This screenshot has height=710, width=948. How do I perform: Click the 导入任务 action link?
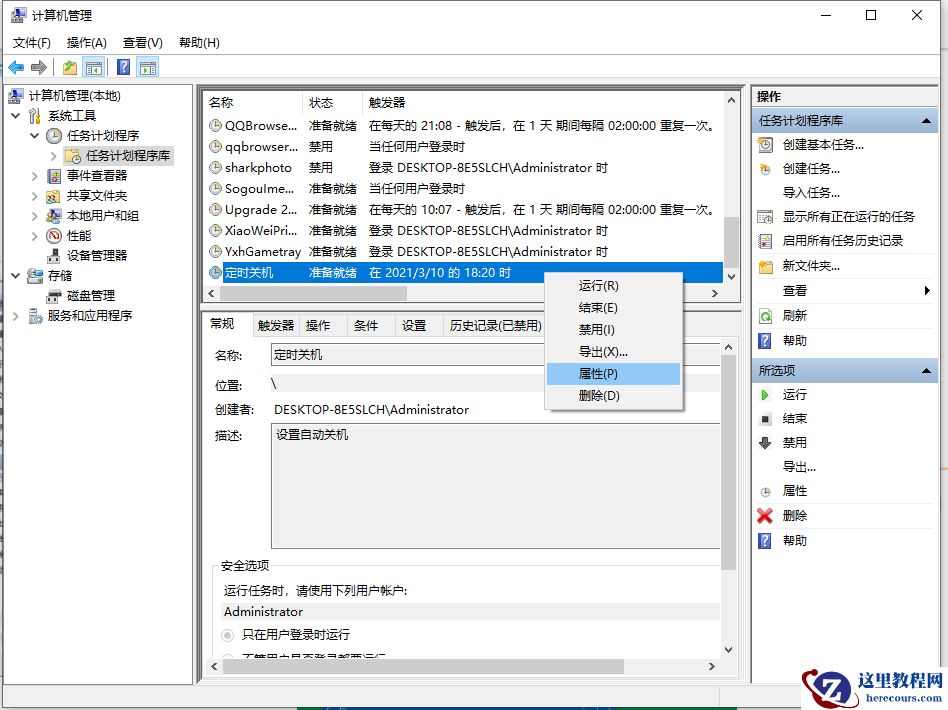802,192
